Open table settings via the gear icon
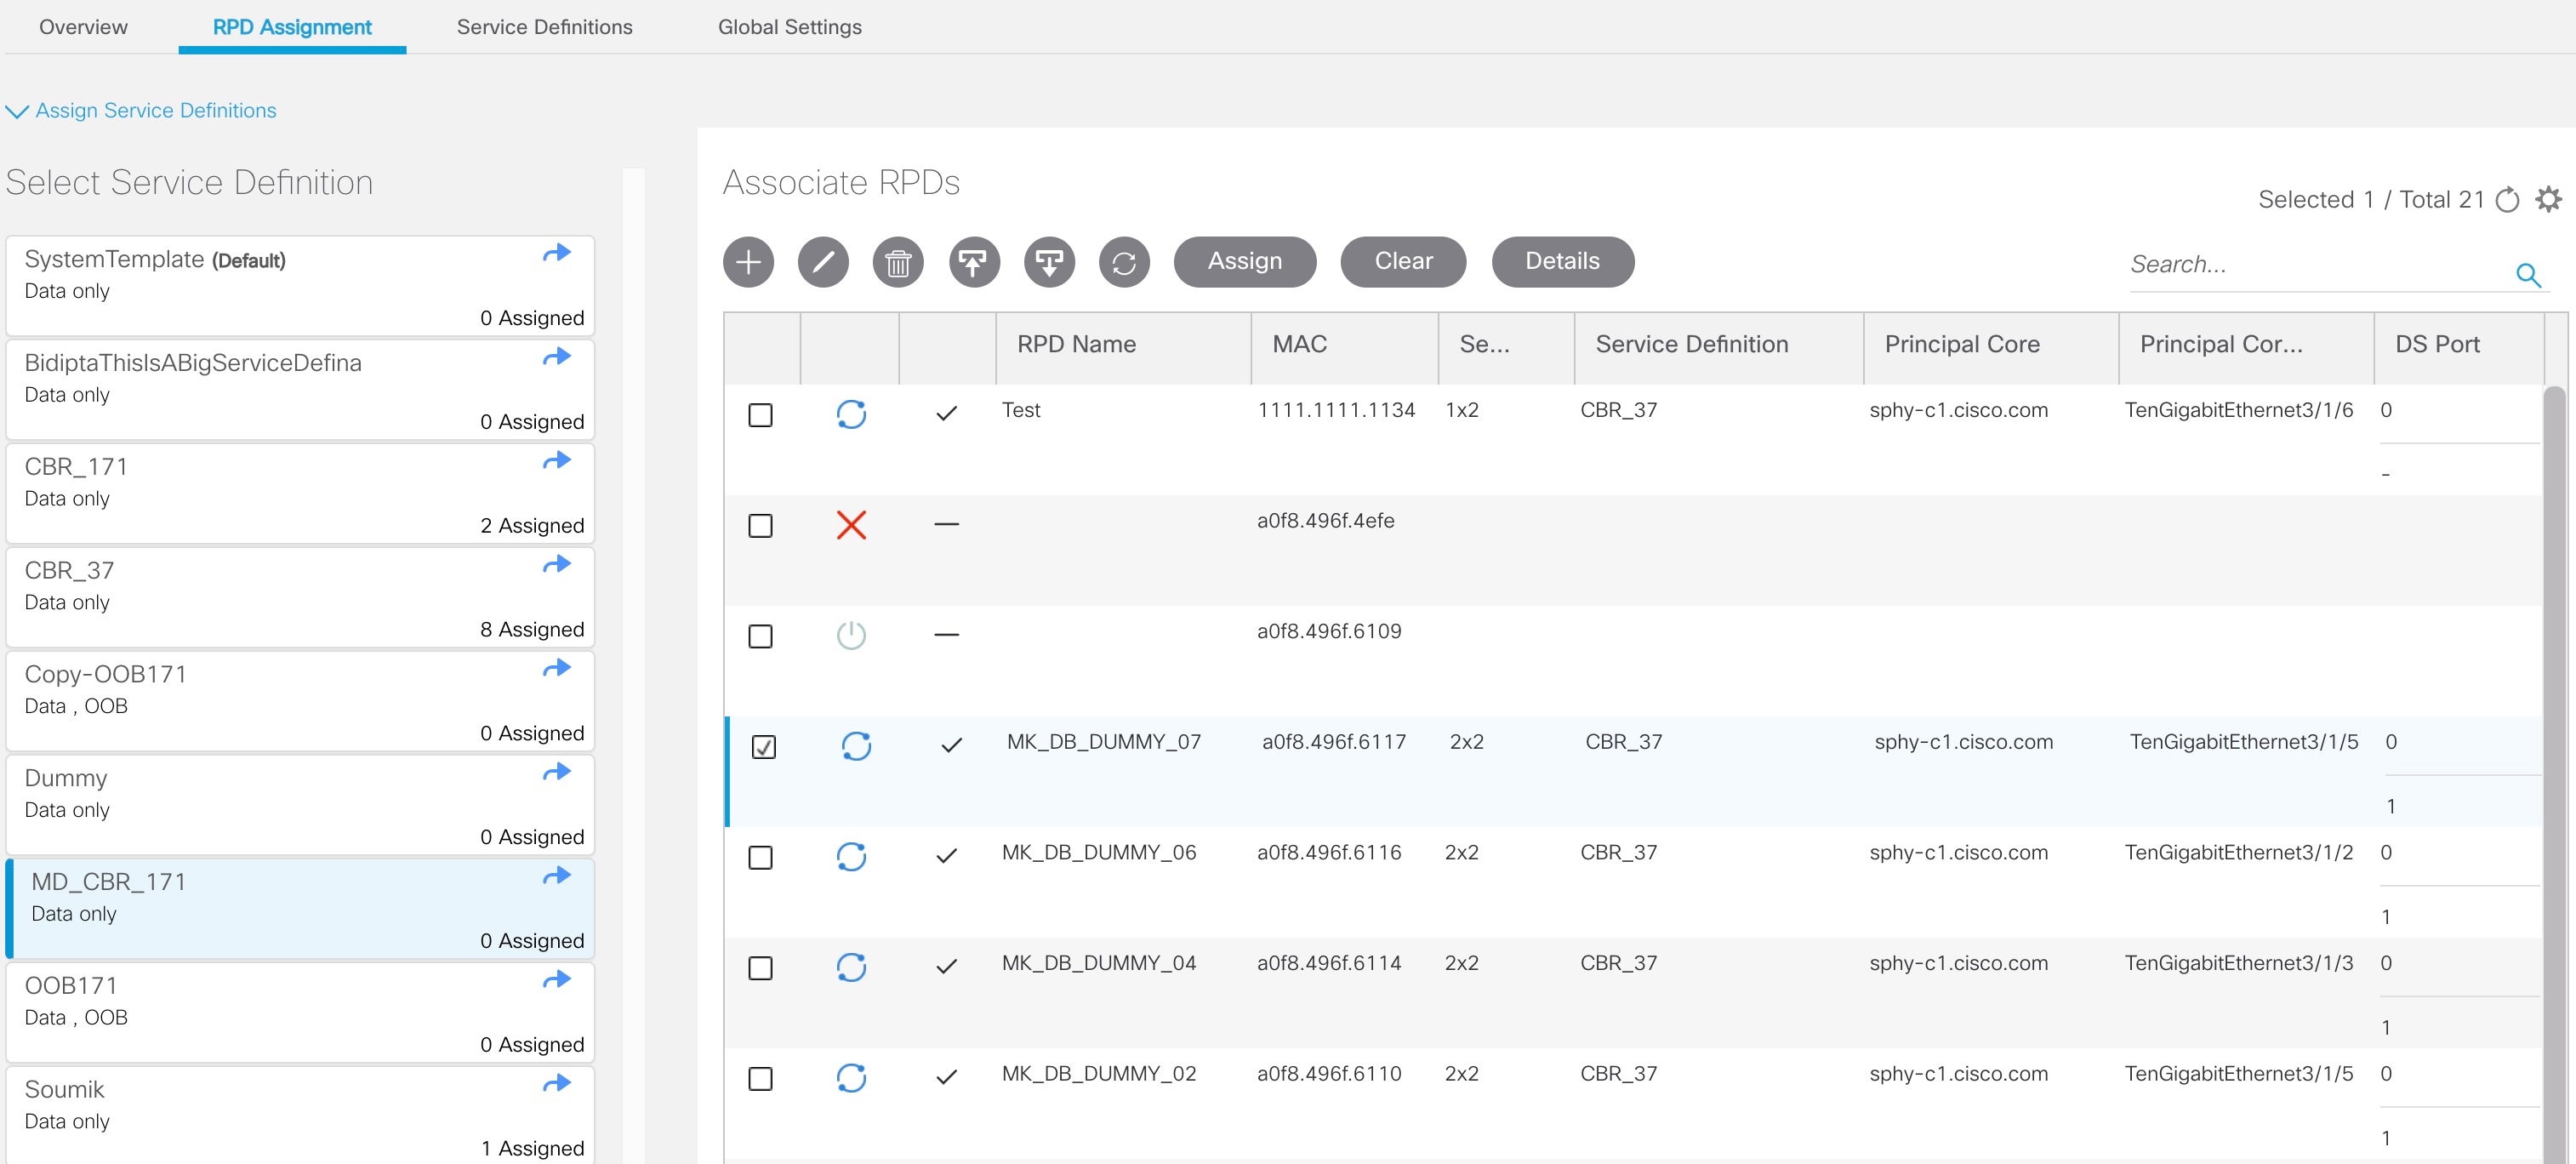 click(x=2548, y=198)
